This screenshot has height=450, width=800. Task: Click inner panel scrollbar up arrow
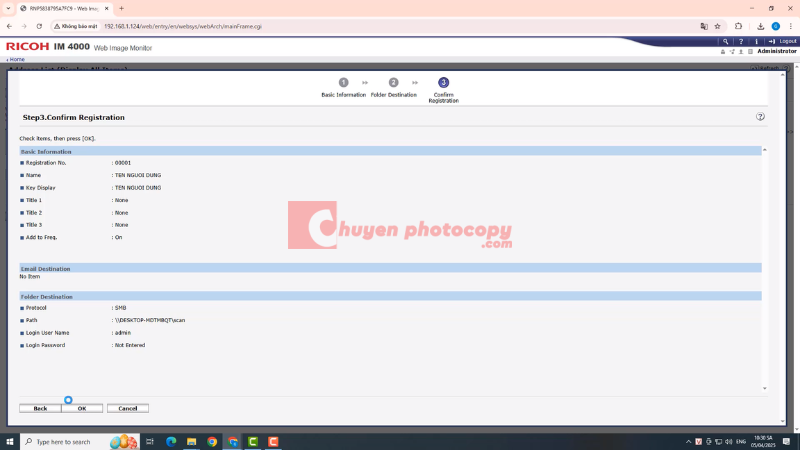(764, 150)
